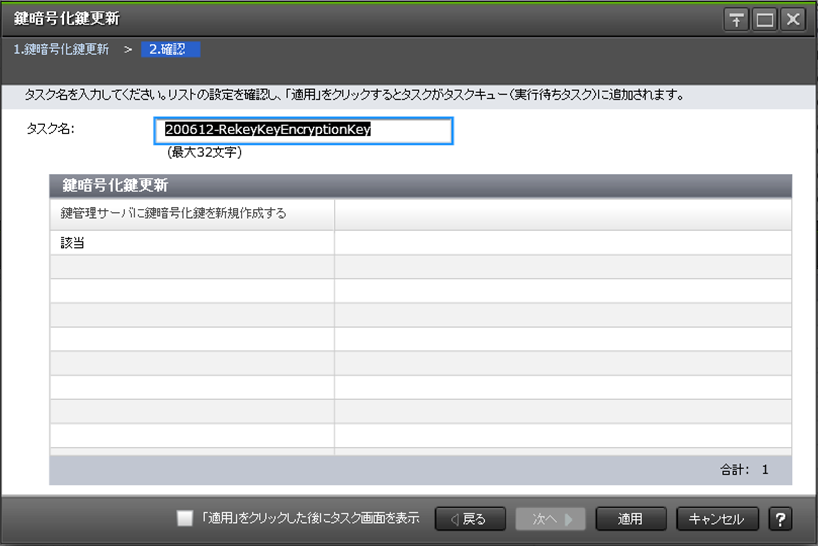Click the タスク名 input field

[x=303, y=130]
